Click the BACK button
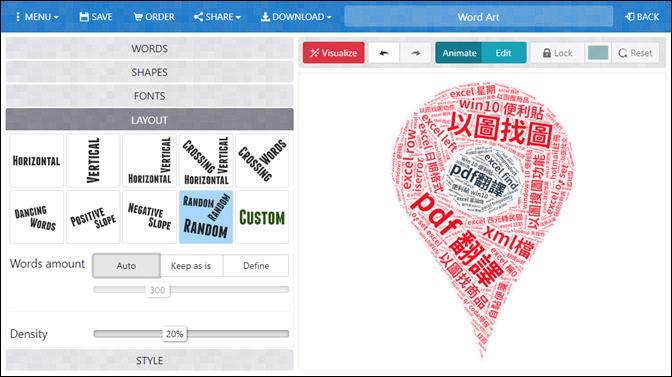 (x=642, y=17)
